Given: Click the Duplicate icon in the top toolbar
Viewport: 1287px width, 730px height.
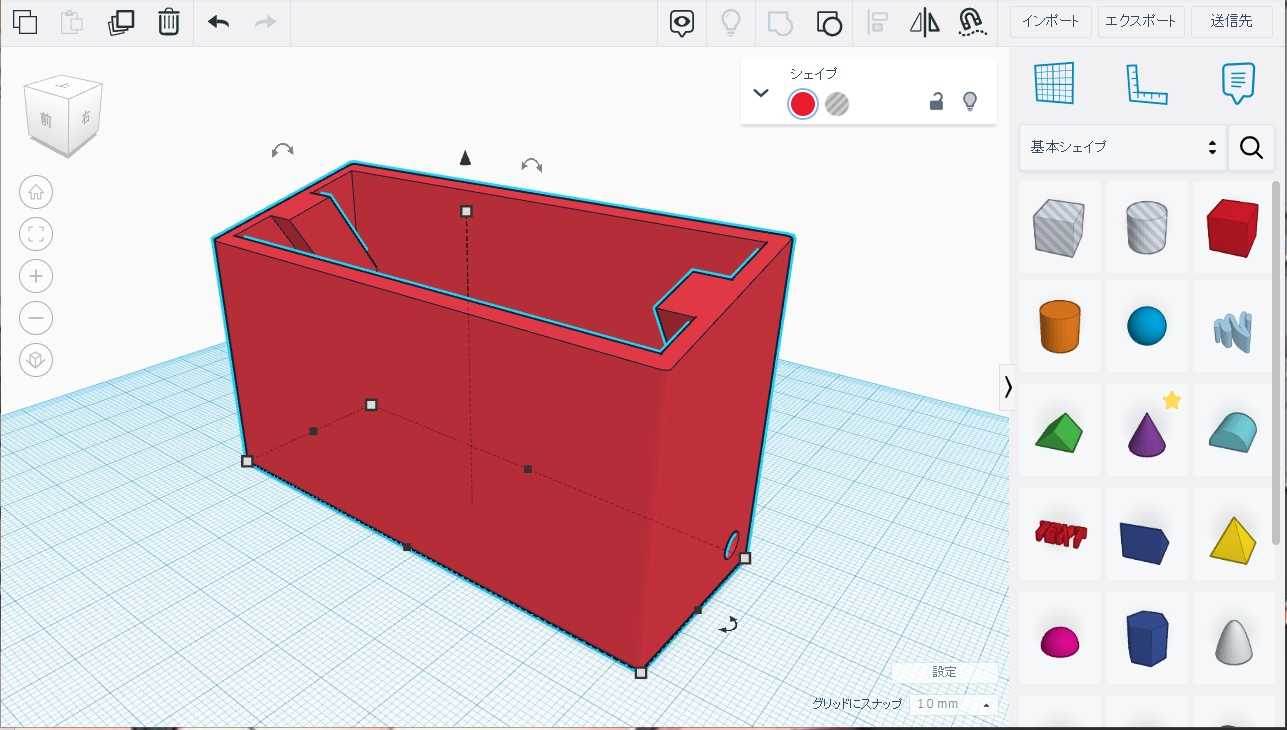Looking at the screenshot, I should pos(121,22).
